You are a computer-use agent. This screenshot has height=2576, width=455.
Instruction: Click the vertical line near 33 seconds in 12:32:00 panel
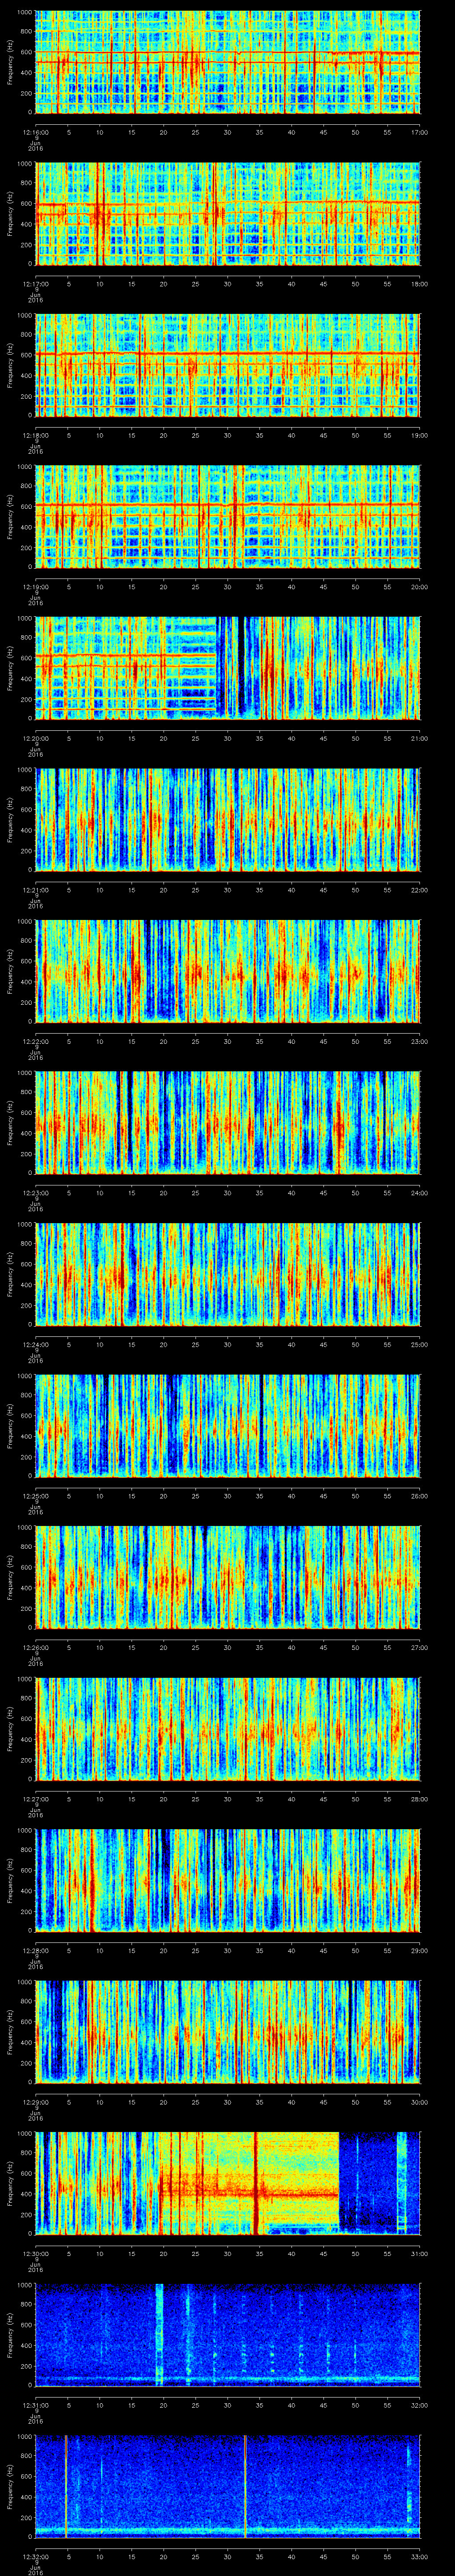coord(245,2486)
